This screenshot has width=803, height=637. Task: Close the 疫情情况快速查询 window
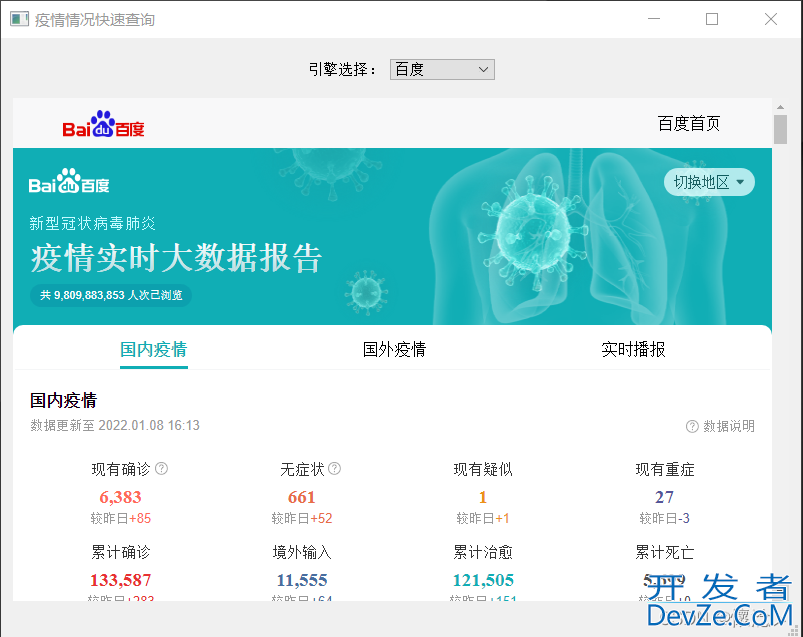click(771, 19)
